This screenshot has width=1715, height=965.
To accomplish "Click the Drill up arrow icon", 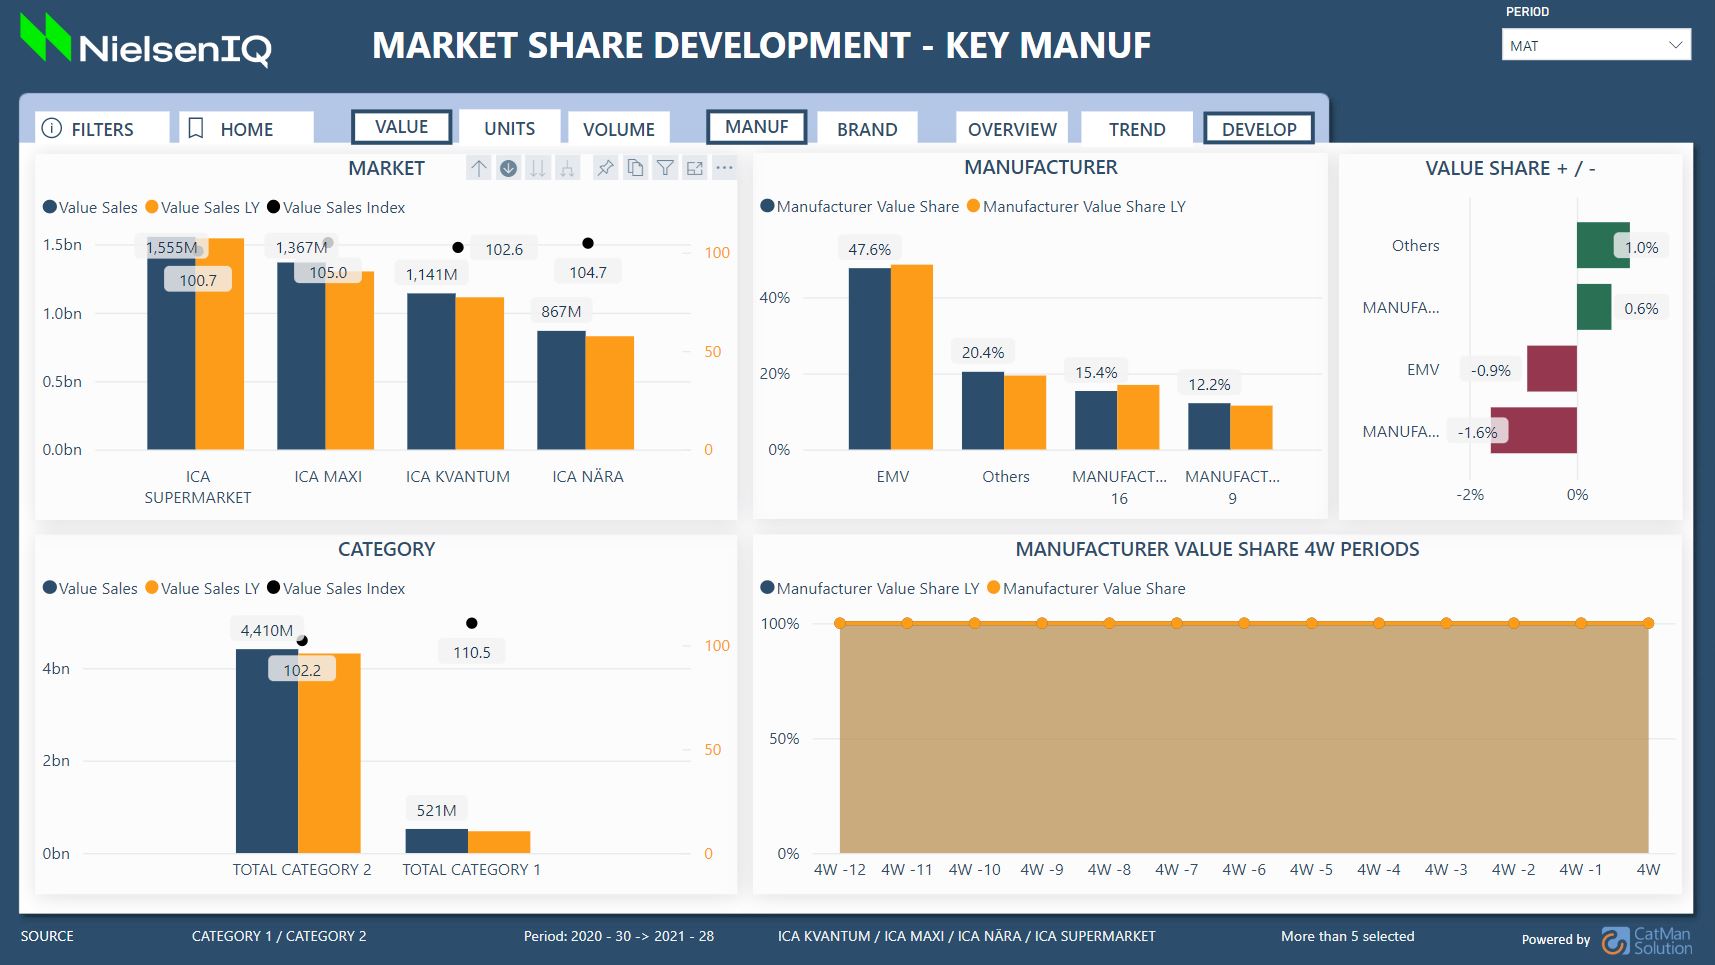I will click(478, 168).
